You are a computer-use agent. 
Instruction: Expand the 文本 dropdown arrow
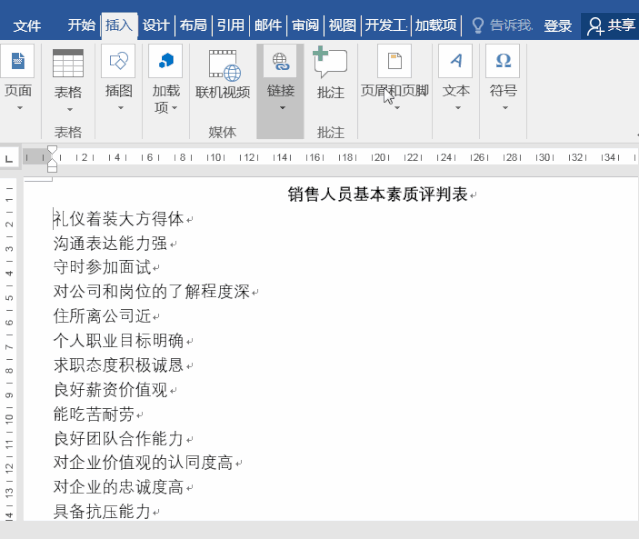pos(458,108)
